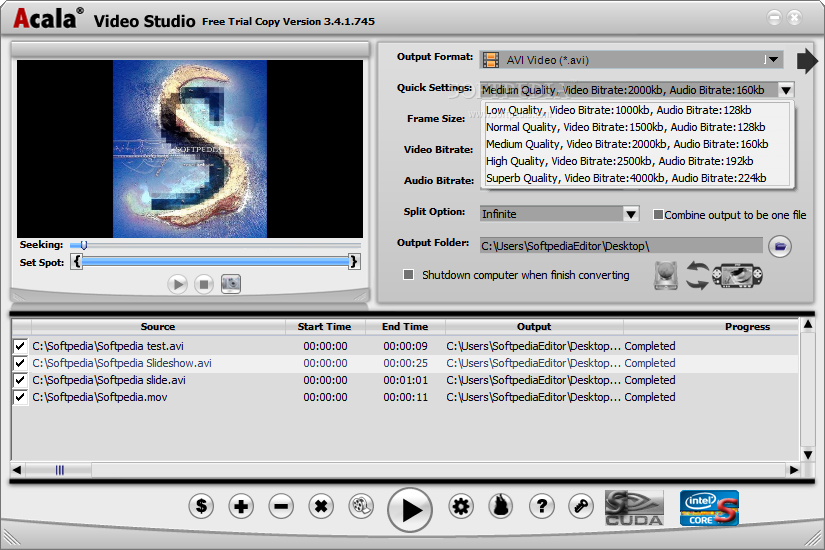The width and height of the screenshot is (825, 550).
Task: Stop the preview video
Action: coord(204,284)
